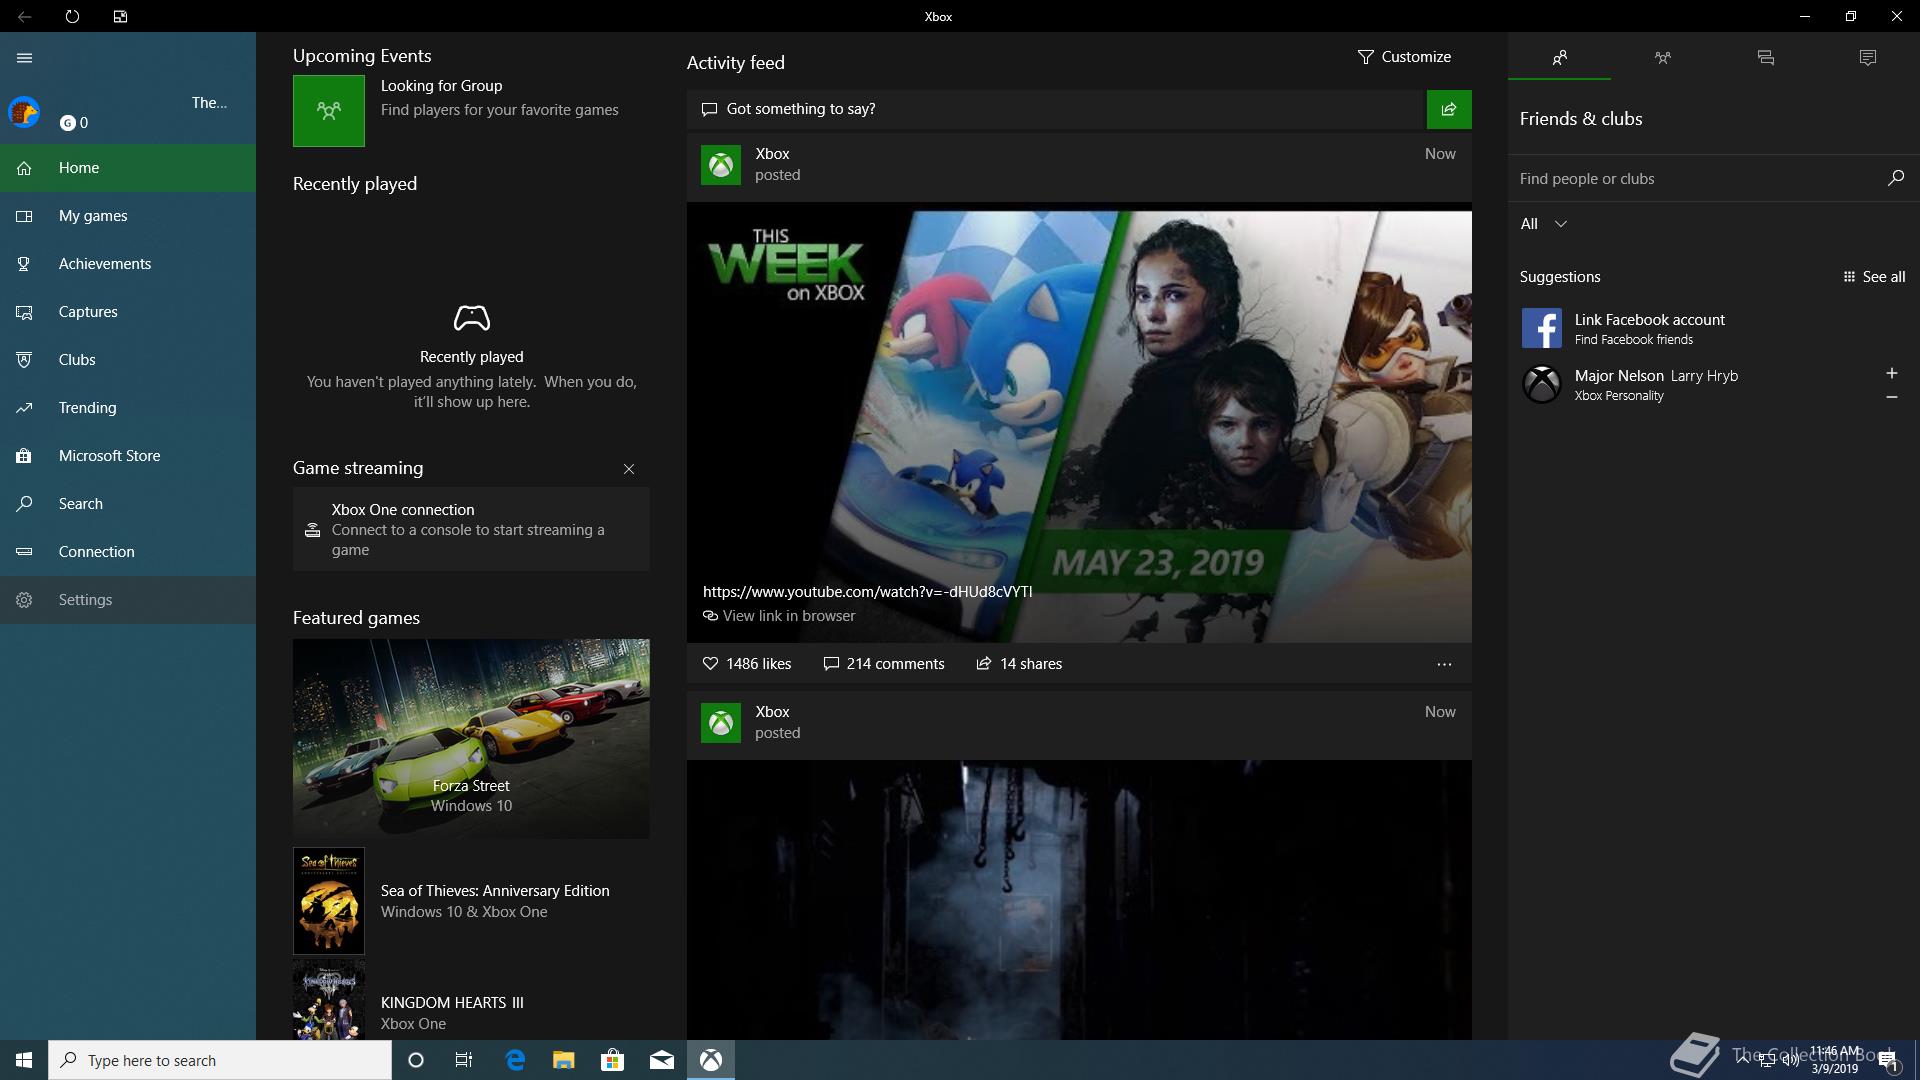Open Search in sidebar

pyautogui.click(x=128, y=504)
